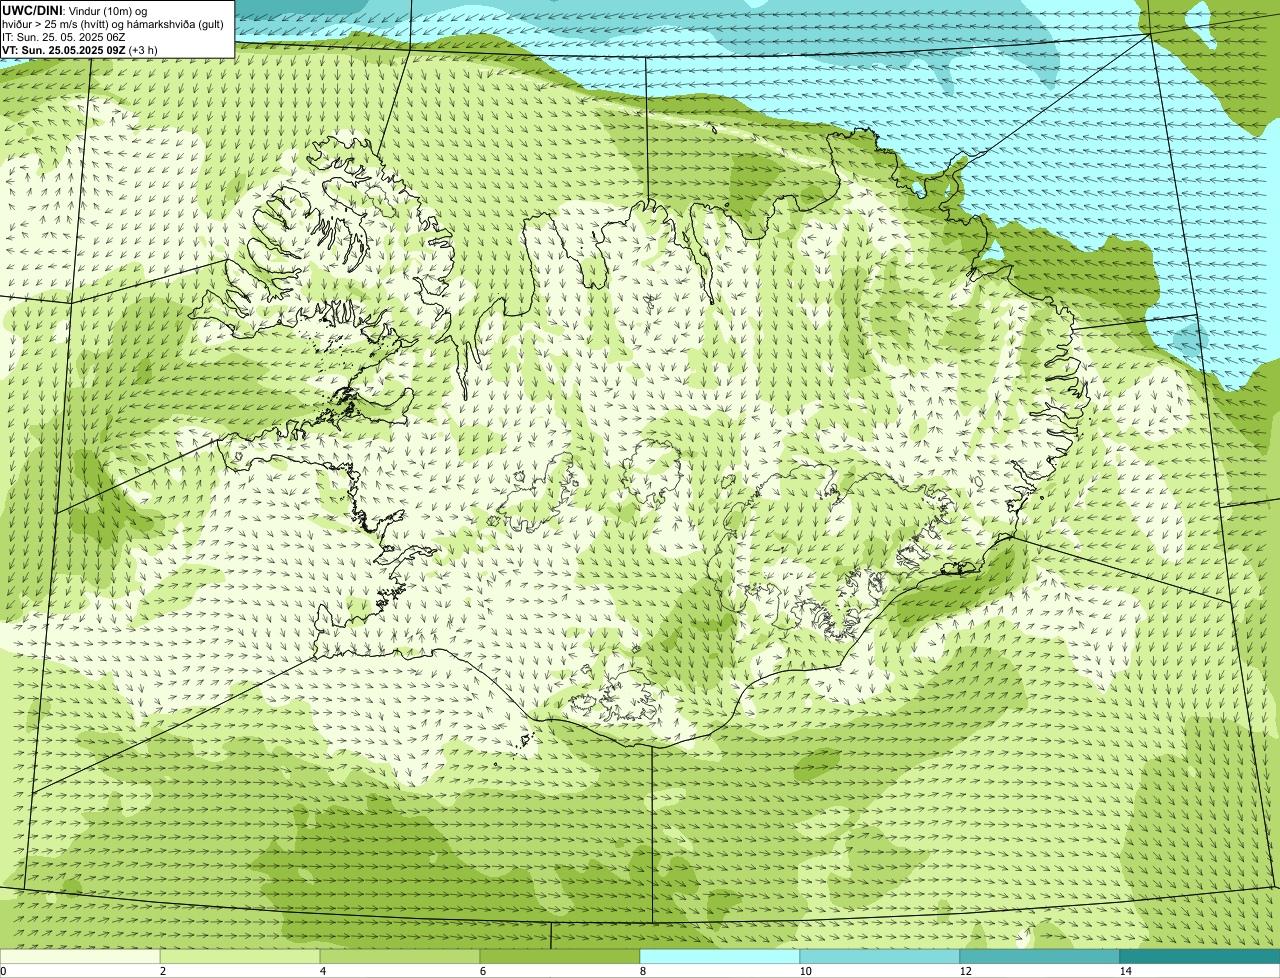Image resolution: width=1280 pixels, height=978 pixels.
Task: Click the legend label '6'
Action: coord(483,971)
